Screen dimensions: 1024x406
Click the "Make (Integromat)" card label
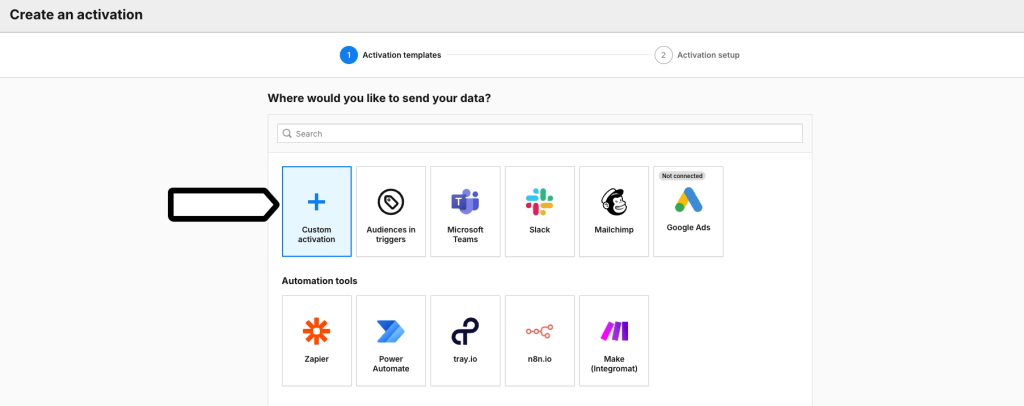[614, 364]
